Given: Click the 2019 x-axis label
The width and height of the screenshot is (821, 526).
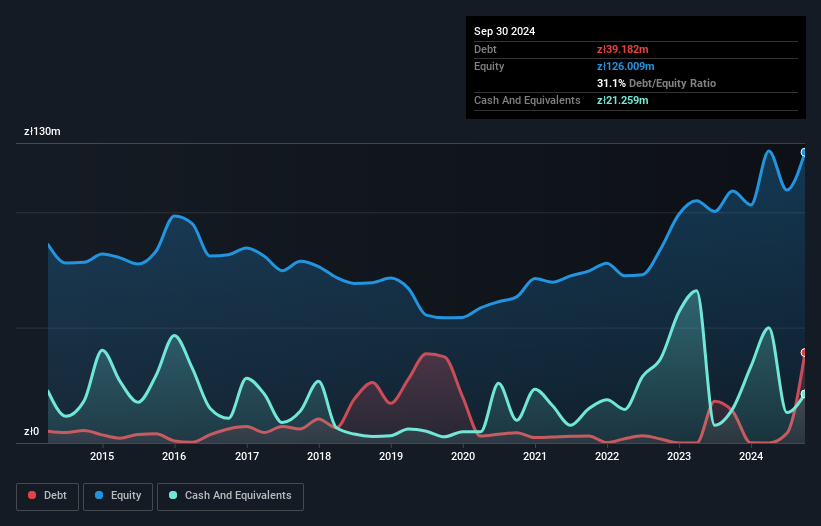Looking at the screenshot, I should 391,456.
